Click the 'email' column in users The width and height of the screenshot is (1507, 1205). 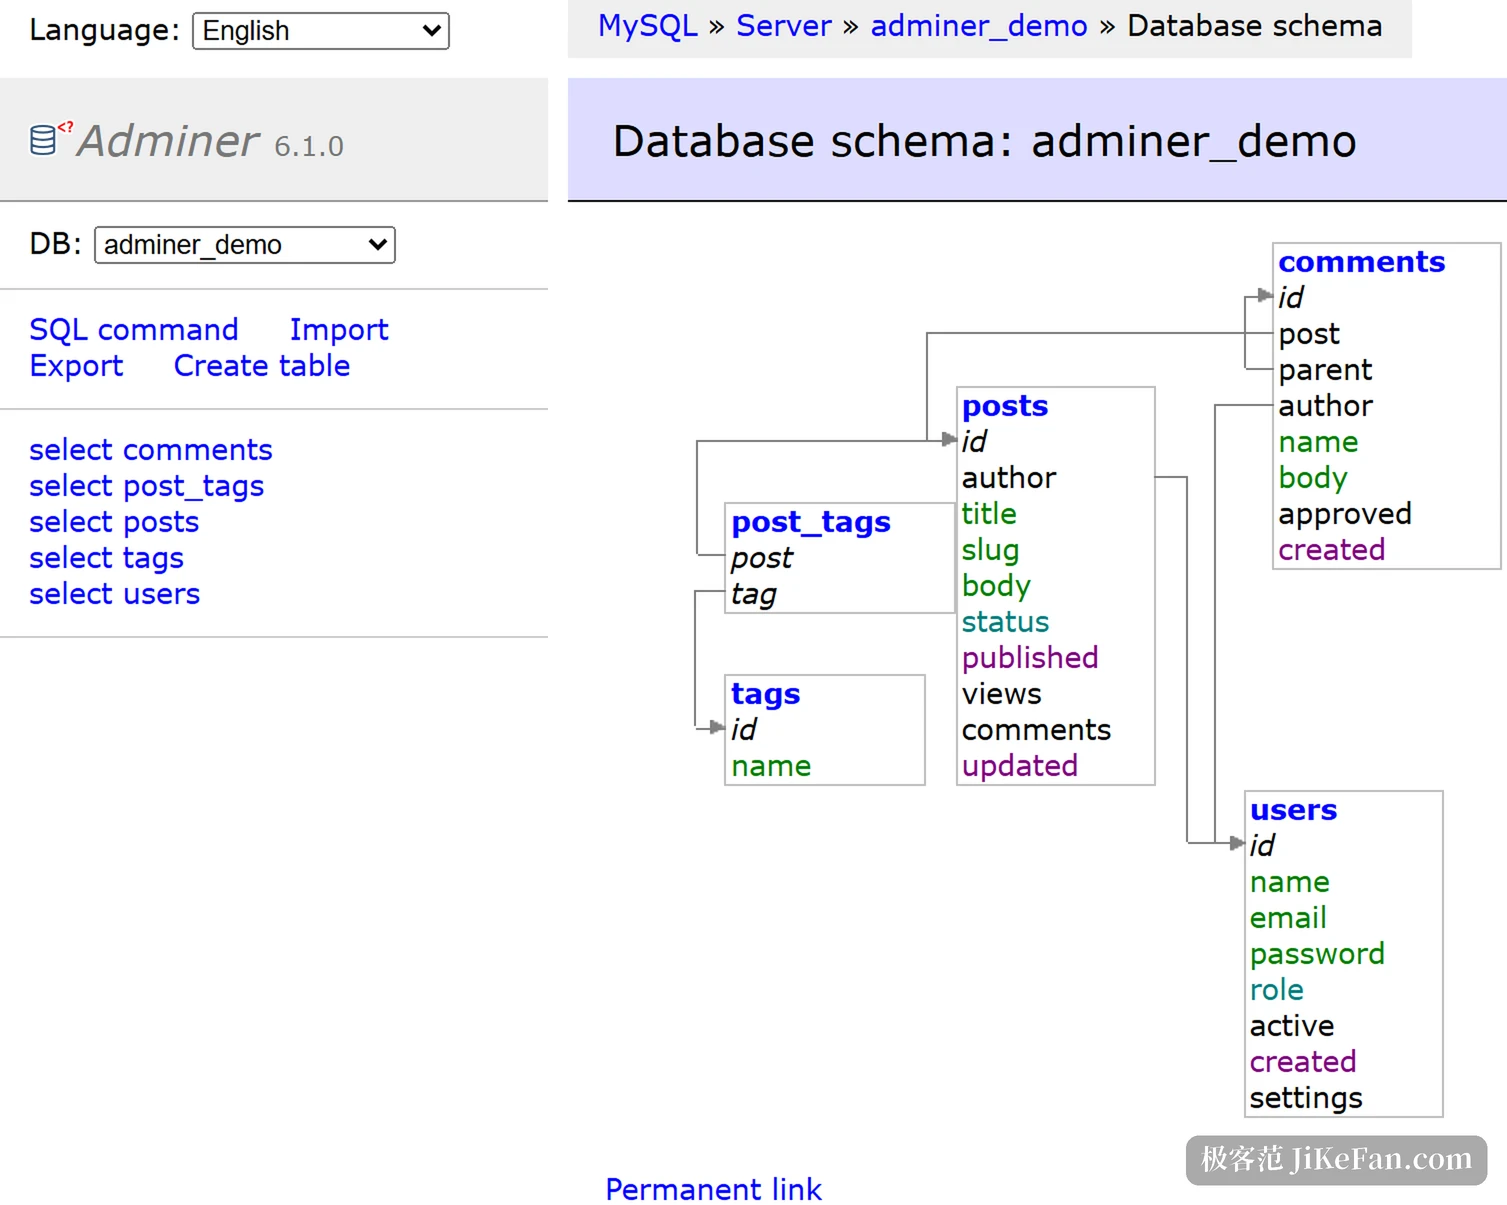tap(1288, 918)
